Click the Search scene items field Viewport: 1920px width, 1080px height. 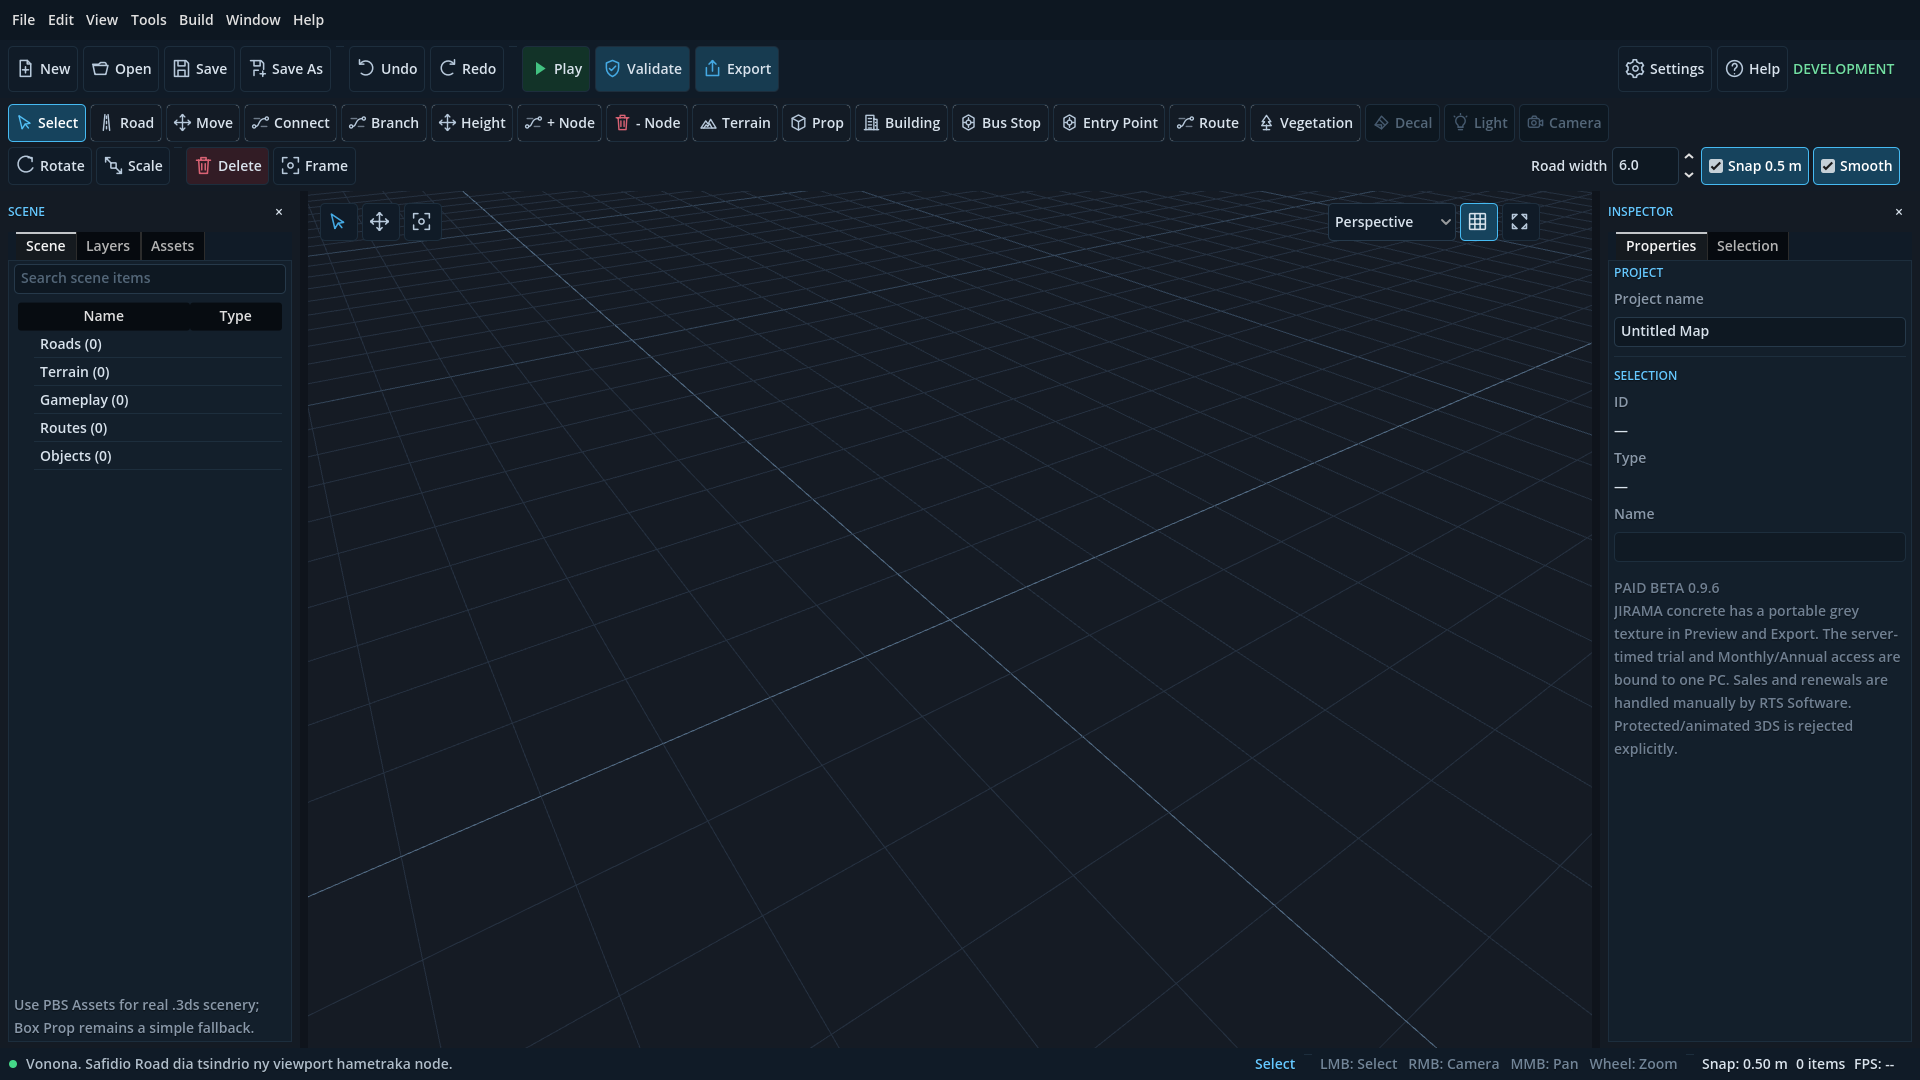[x=150, y=278]
